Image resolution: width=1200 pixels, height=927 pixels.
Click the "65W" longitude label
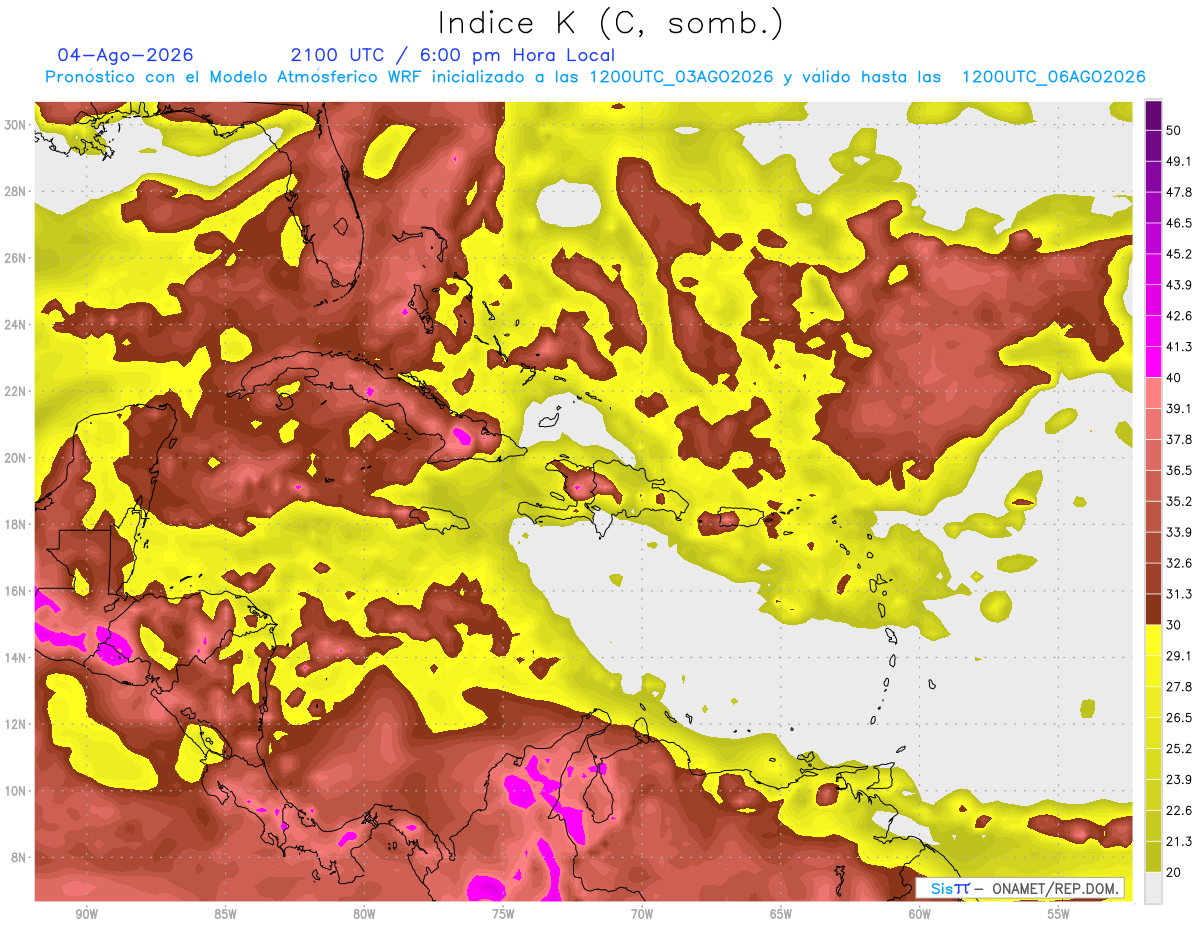click(x=781, y=915)
